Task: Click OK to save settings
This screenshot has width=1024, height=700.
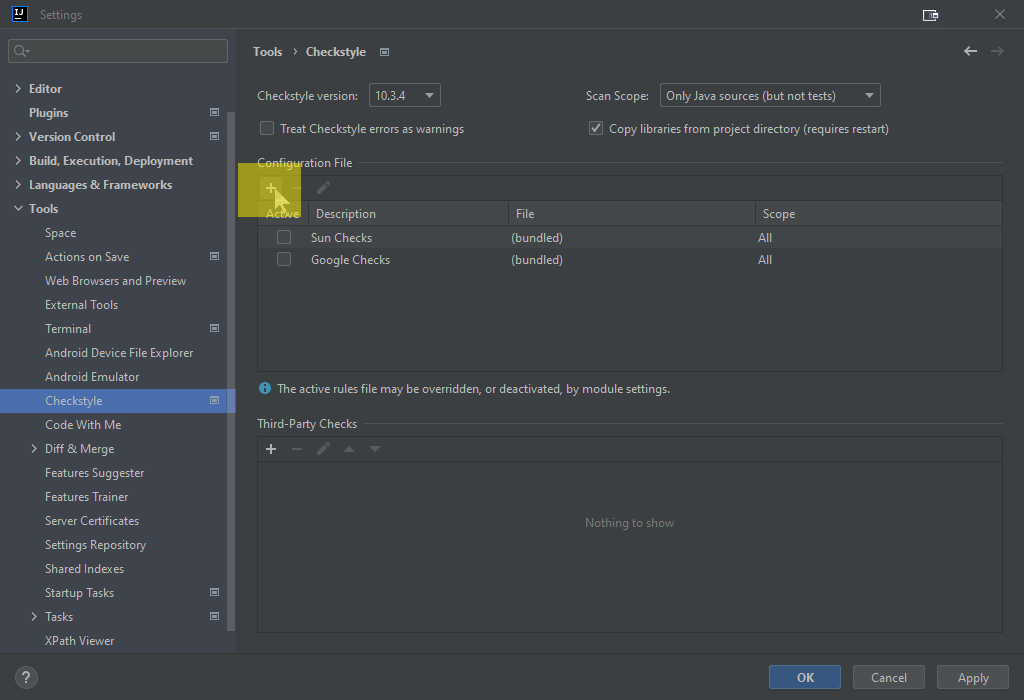Action: click(x=805, y=677)
